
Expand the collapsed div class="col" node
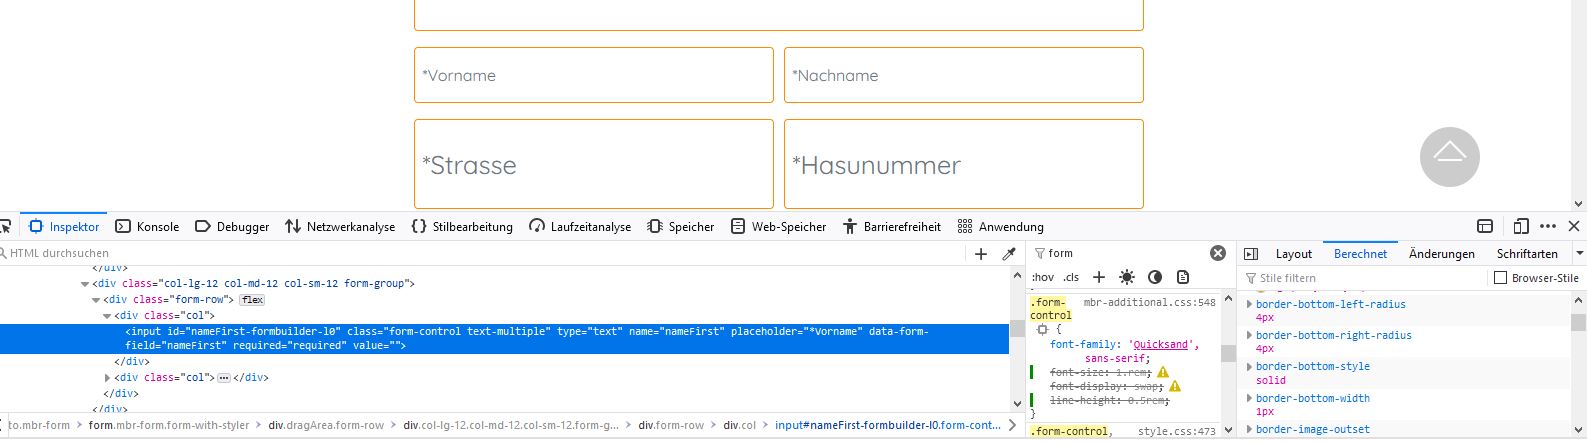click(108, 378)
